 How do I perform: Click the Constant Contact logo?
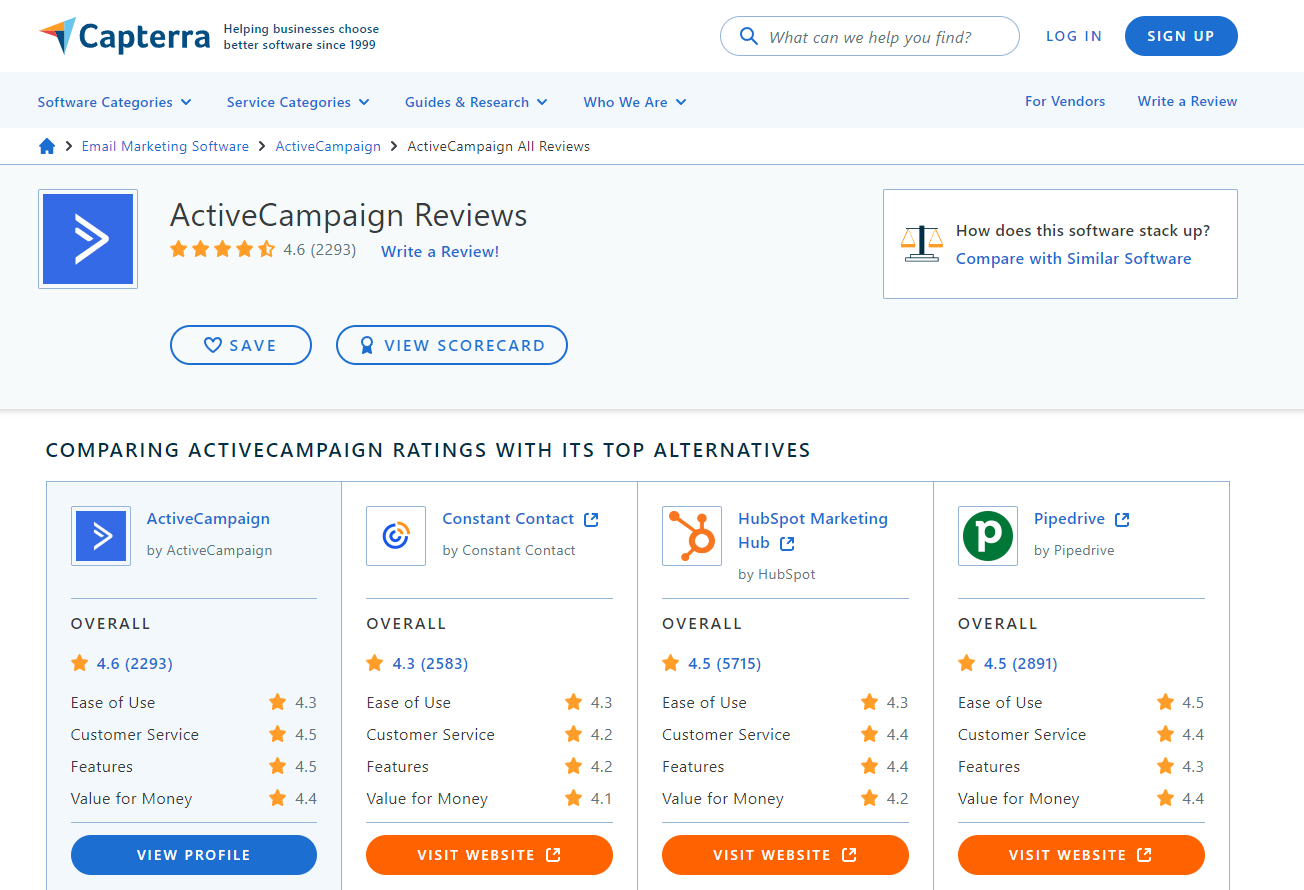tap(396, 536)
